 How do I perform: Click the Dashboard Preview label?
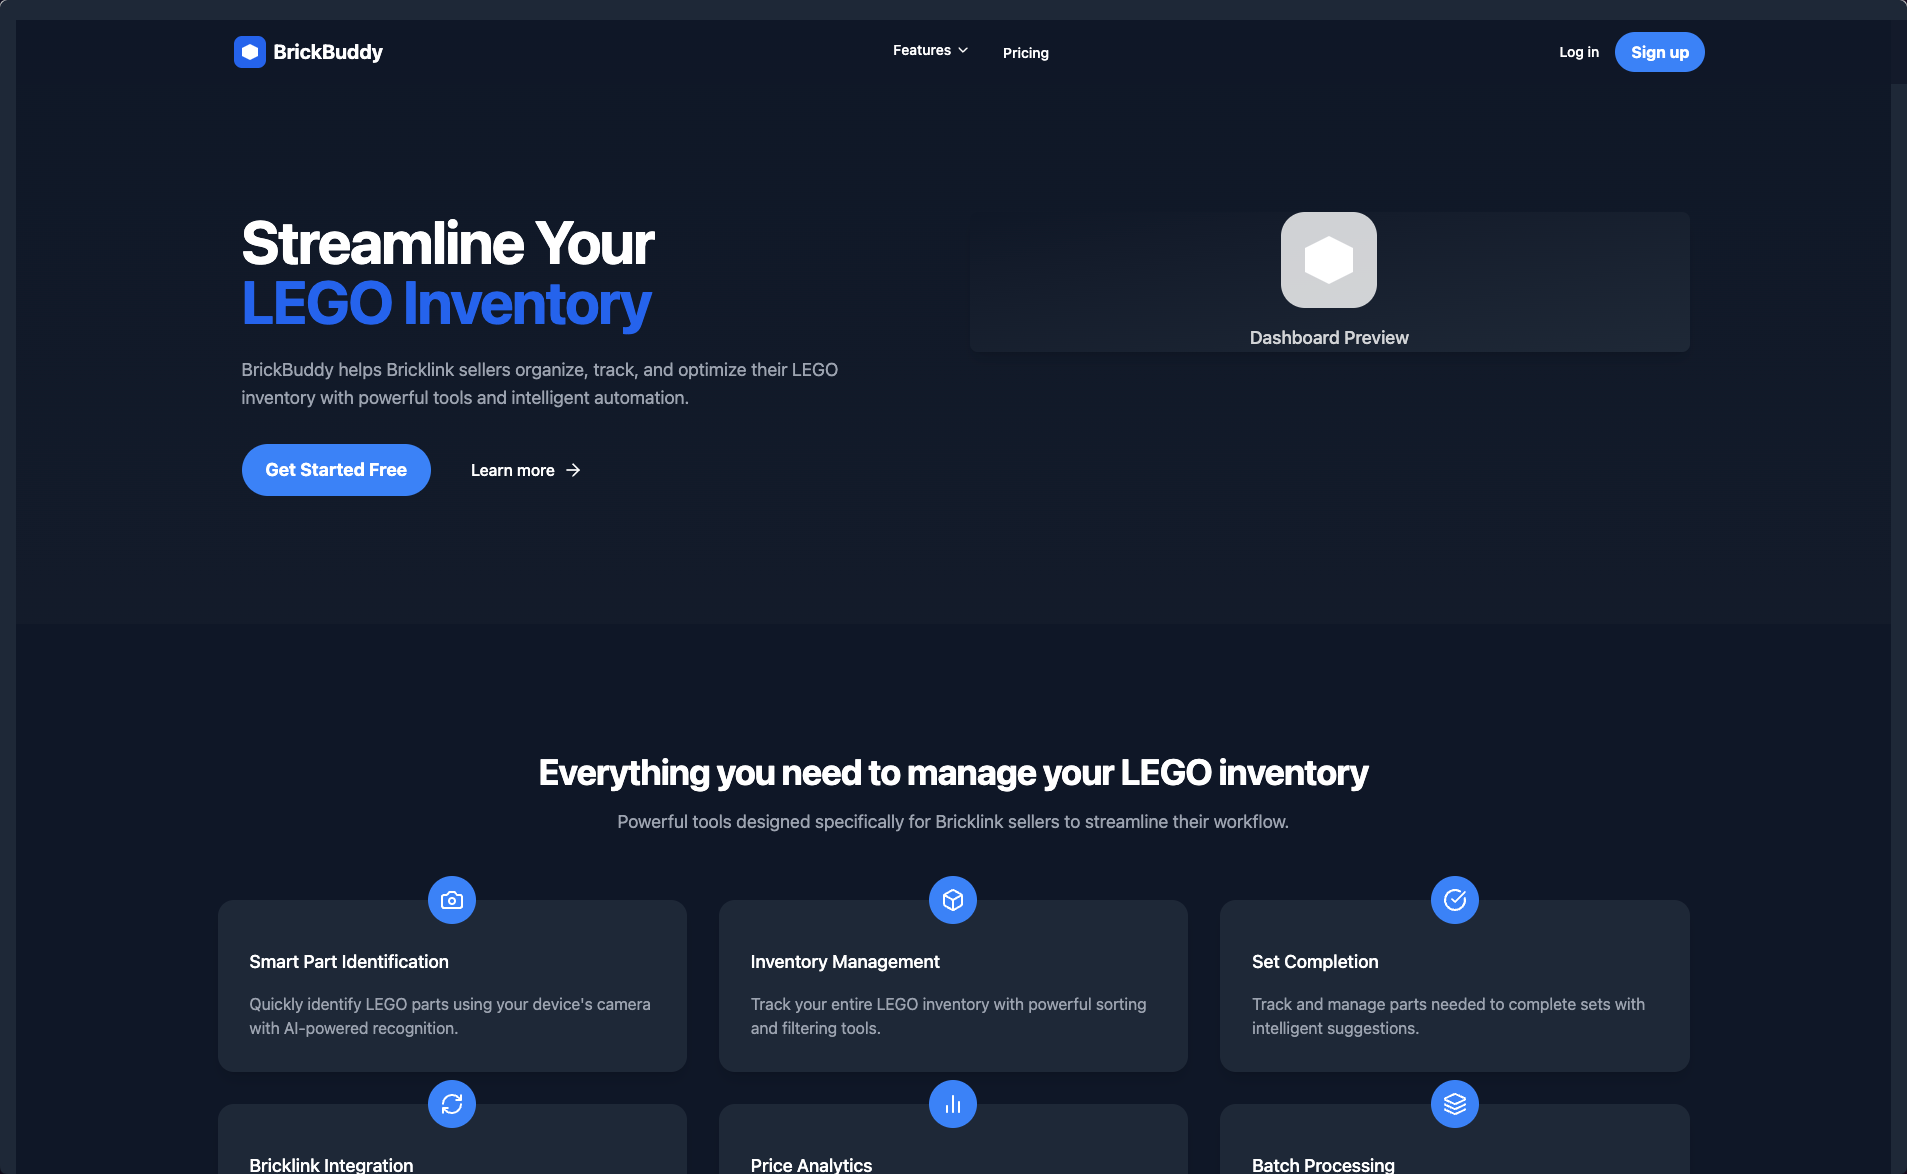click(1329, 338)
